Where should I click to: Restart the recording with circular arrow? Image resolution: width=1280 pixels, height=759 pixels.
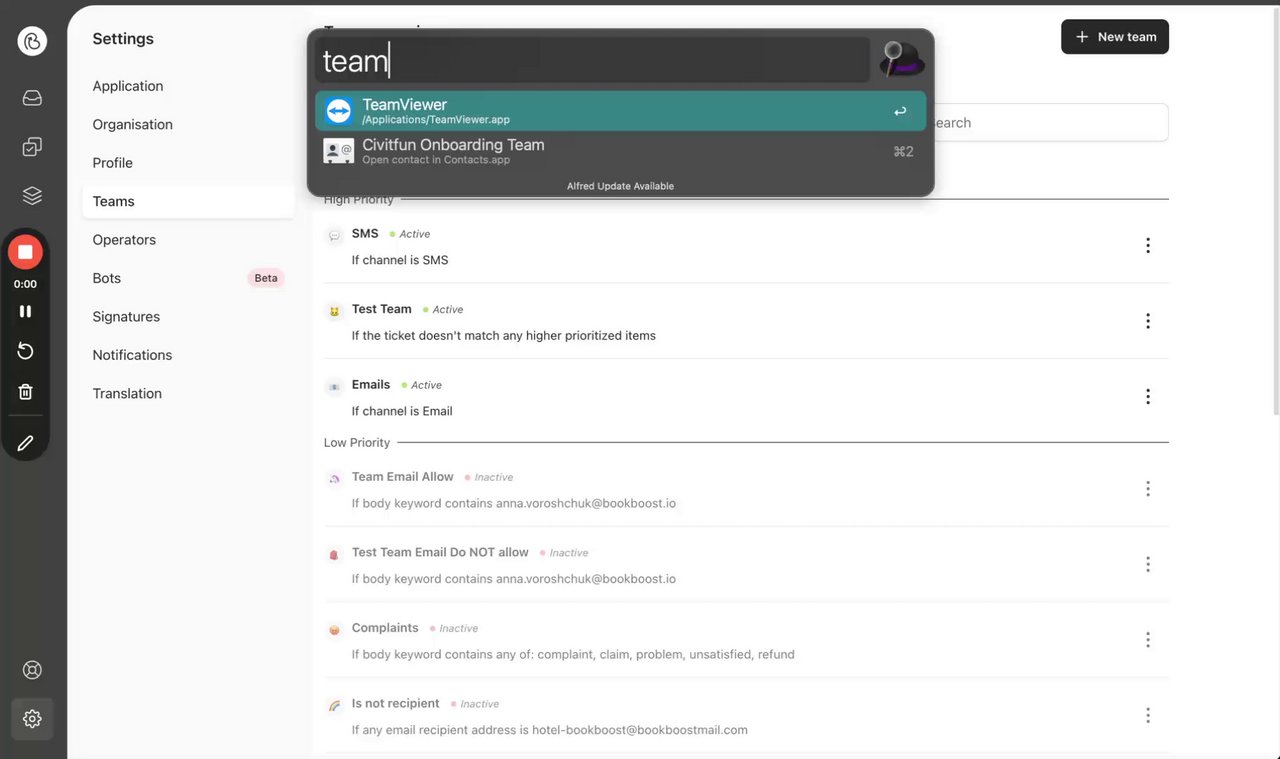coord(25,351)
